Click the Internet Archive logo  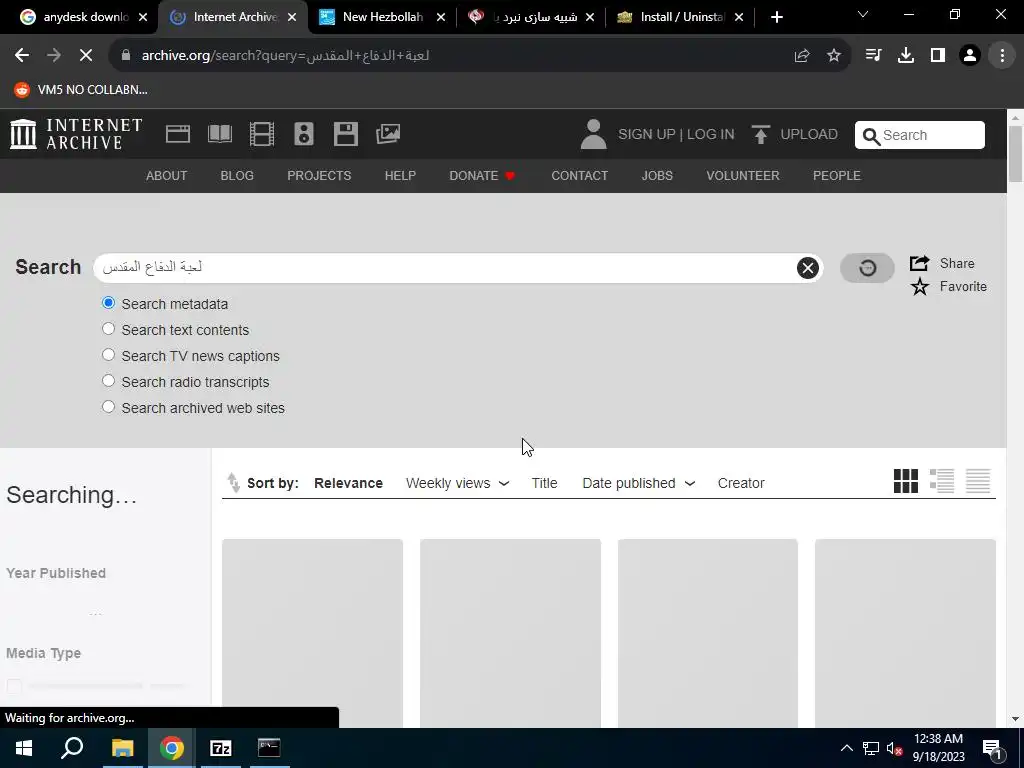point(76,134)
